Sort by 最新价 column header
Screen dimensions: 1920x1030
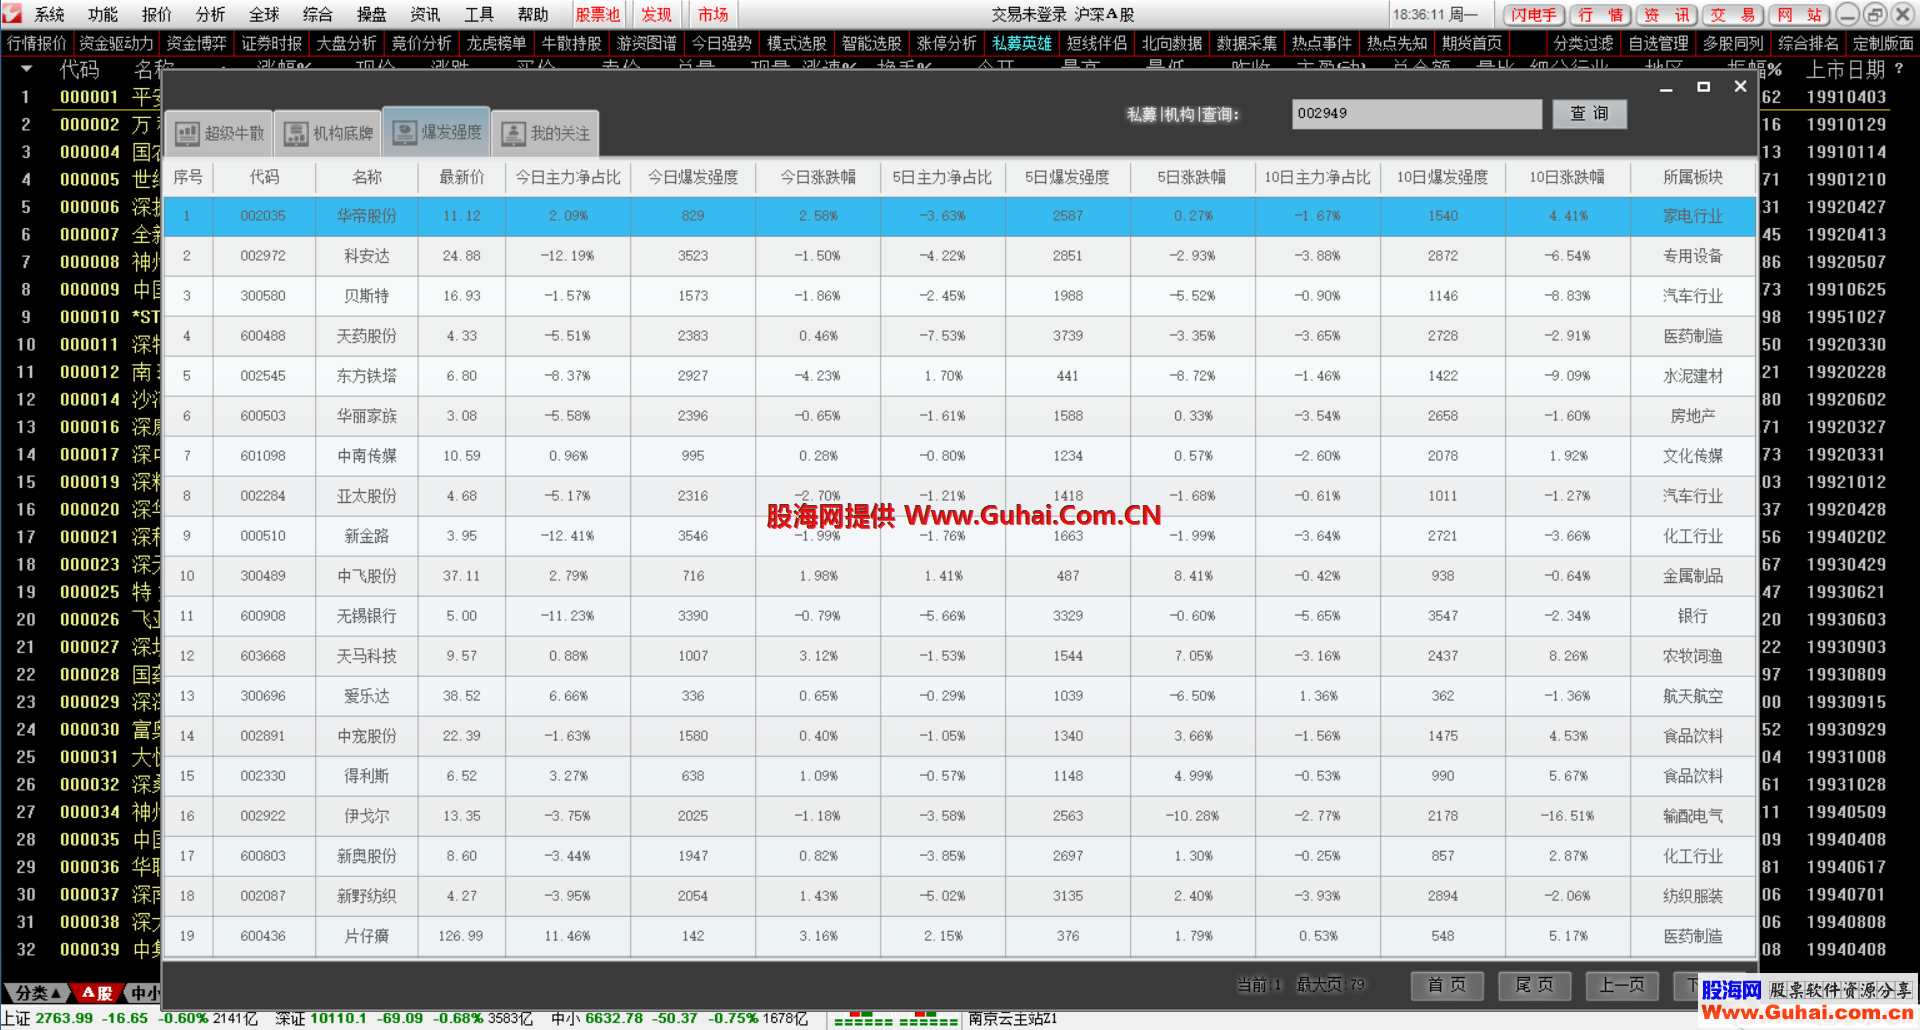click(x=462, y=177)
